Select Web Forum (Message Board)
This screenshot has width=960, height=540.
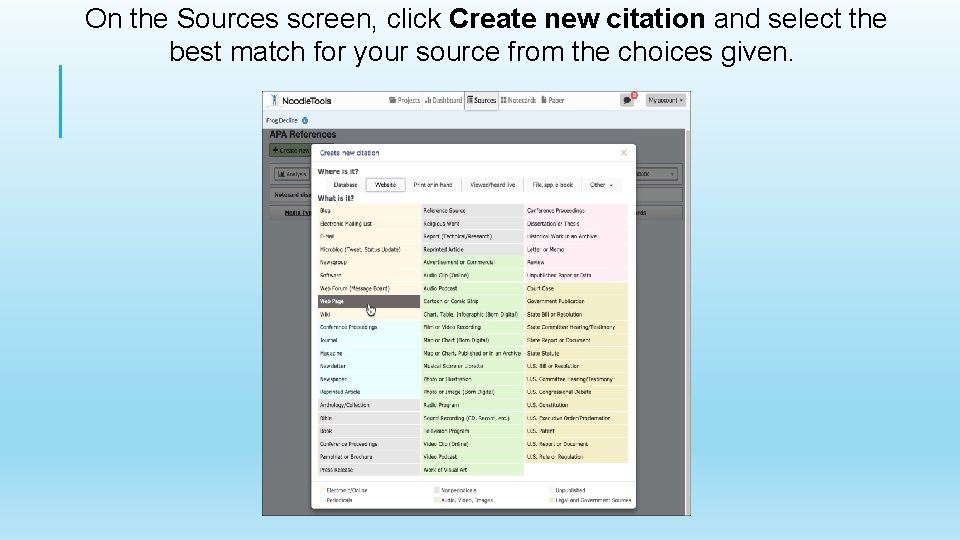click(369, 288)
